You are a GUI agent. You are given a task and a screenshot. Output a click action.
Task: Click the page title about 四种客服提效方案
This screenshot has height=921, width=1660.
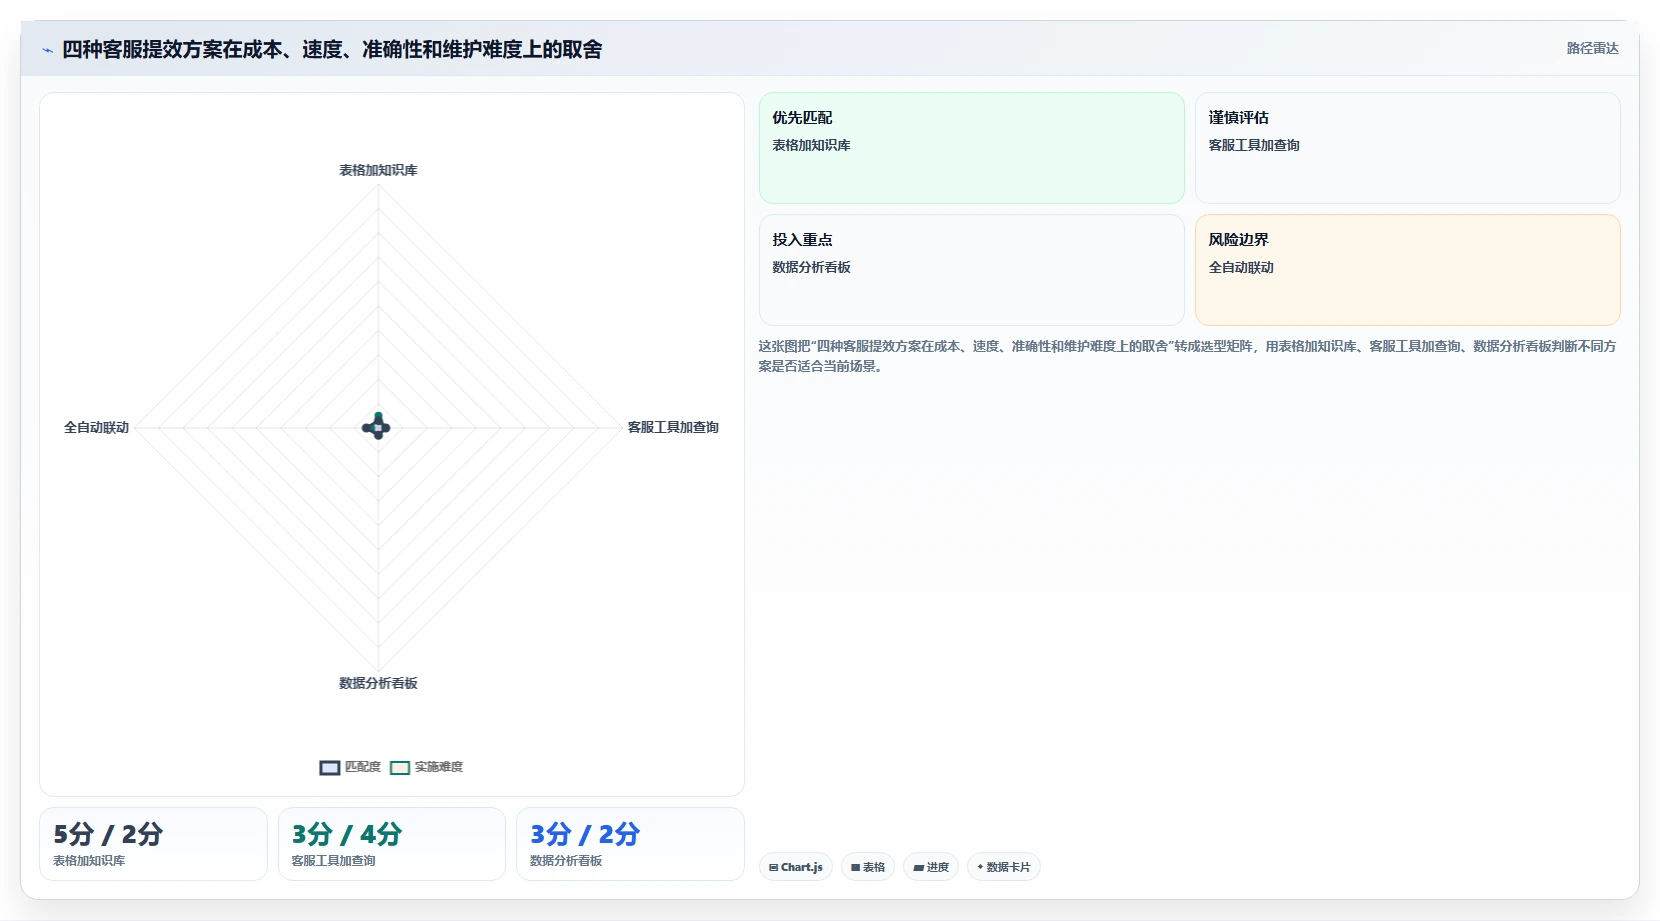(332, 50)
